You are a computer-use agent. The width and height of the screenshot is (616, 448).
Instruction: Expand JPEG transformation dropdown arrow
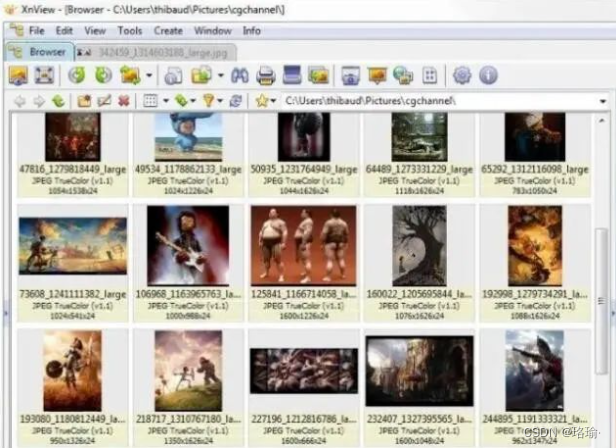(149, 75)
